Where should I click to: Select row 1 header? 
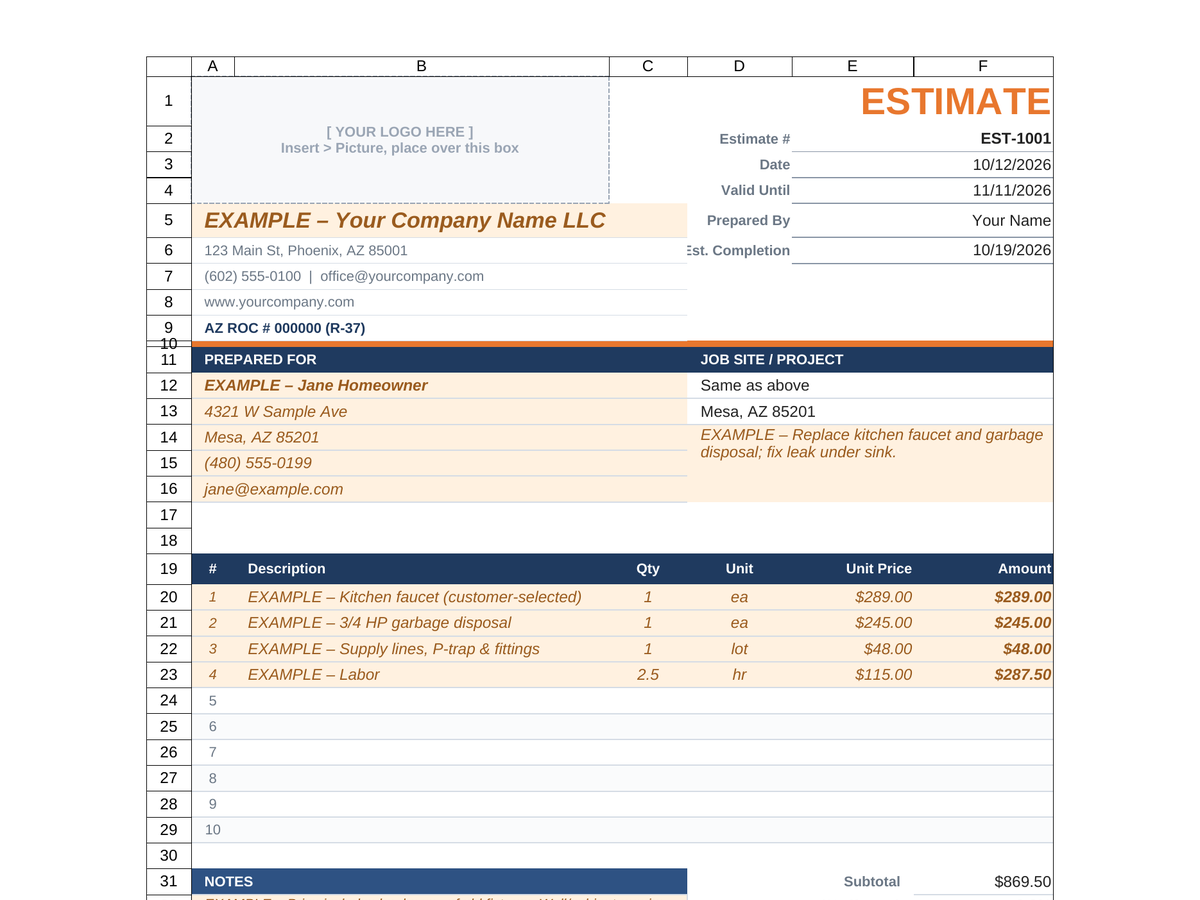tap(169, 101)
